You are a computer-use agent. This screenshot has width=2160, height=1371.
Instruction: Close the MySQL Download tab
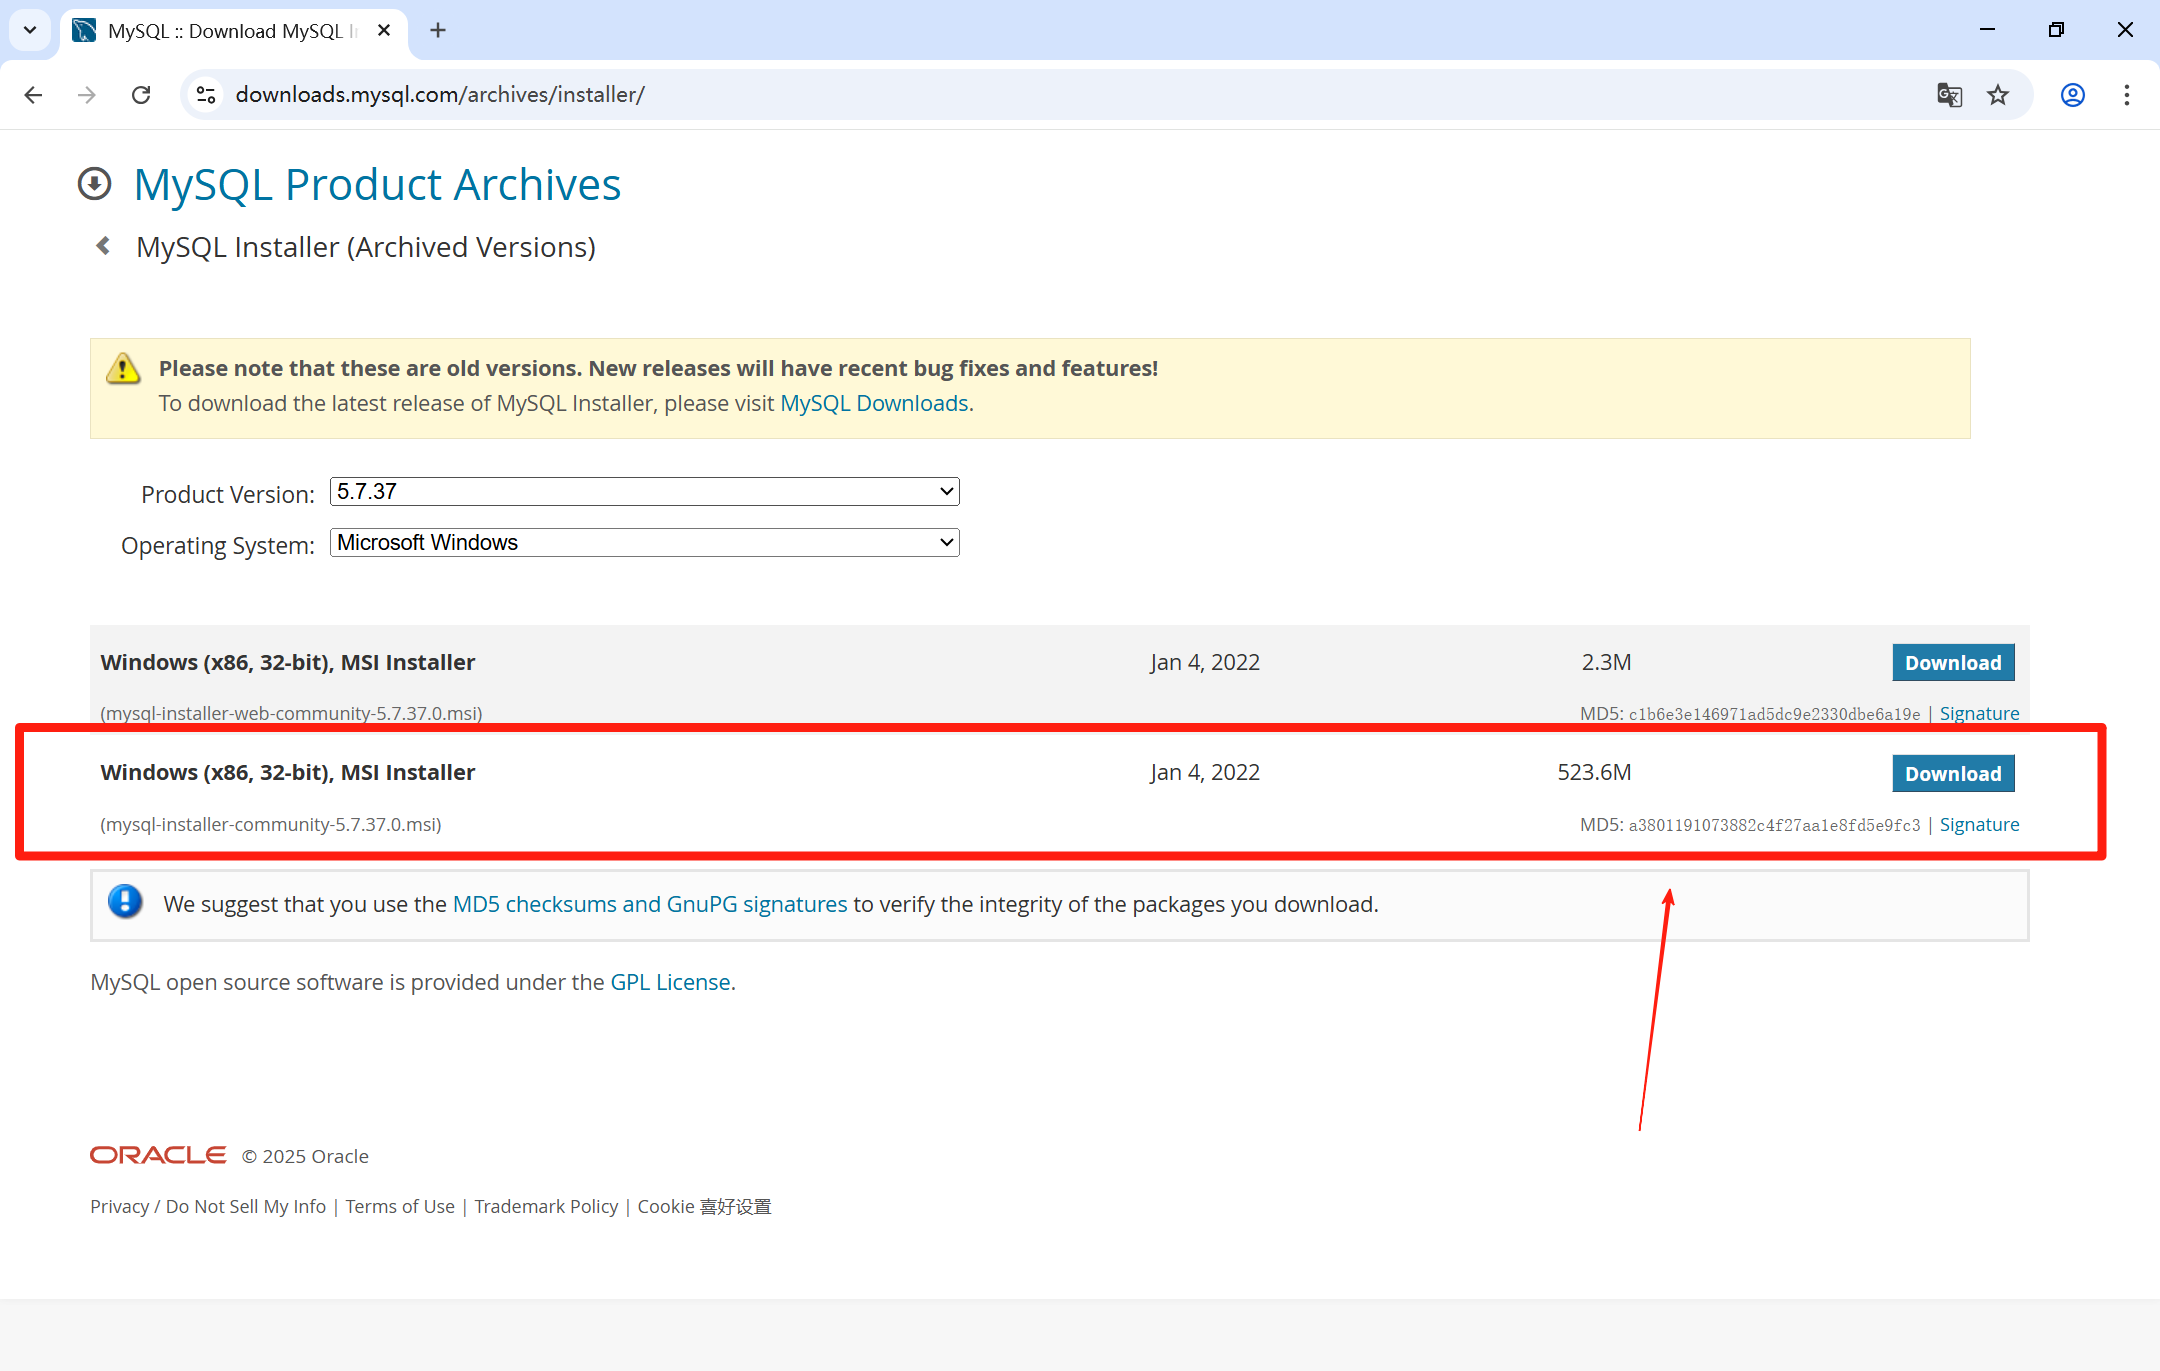click(384, 30)
